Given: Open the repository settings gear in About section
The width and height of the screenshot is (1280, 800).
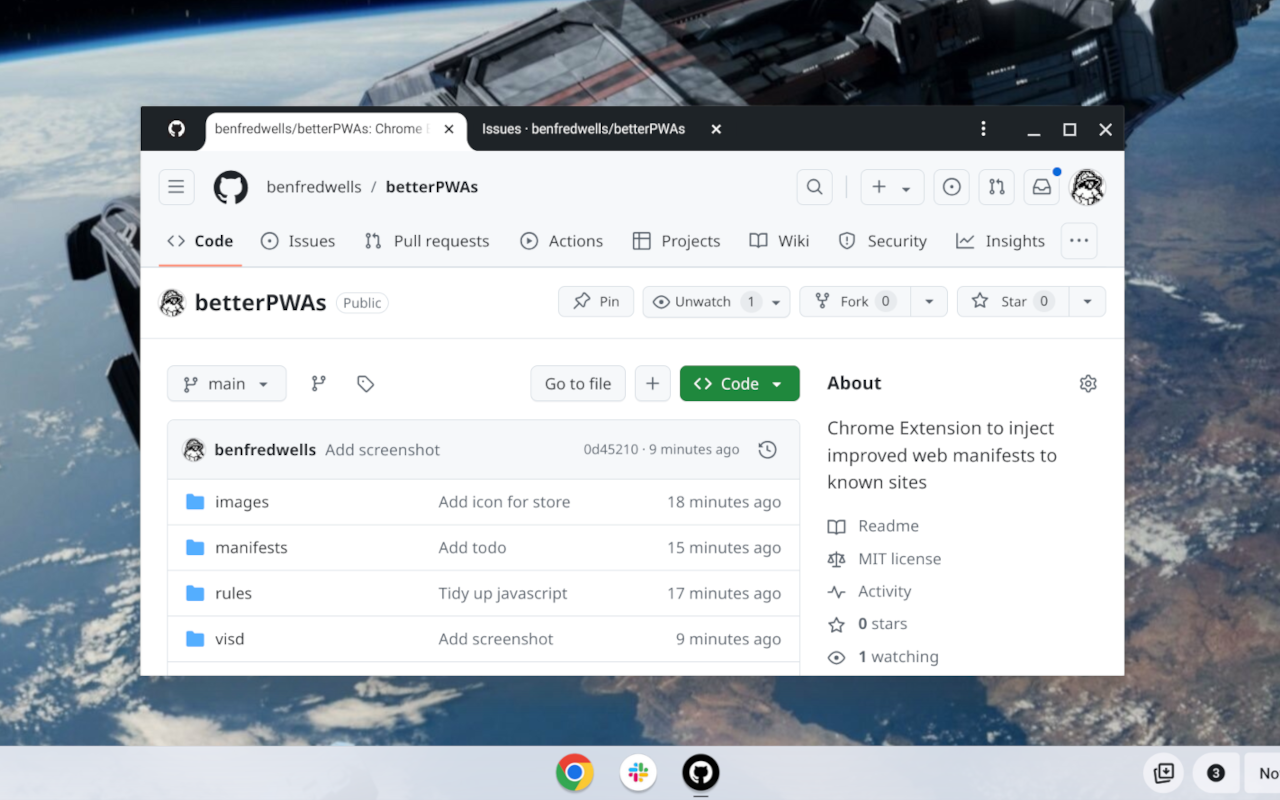Looking at the screenshot, I should pyautogui.click(x=1088, y=383).
